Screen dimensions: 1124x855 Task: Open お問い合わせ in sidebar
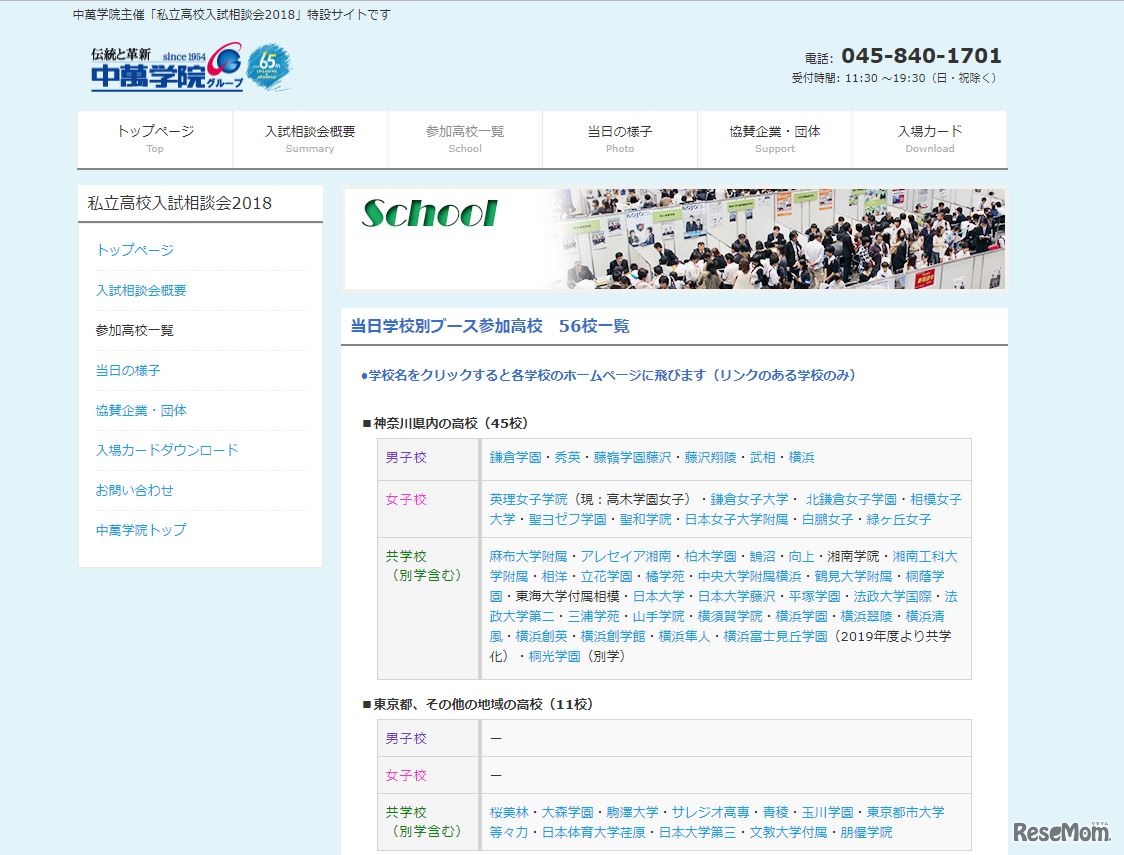point(135,490)
